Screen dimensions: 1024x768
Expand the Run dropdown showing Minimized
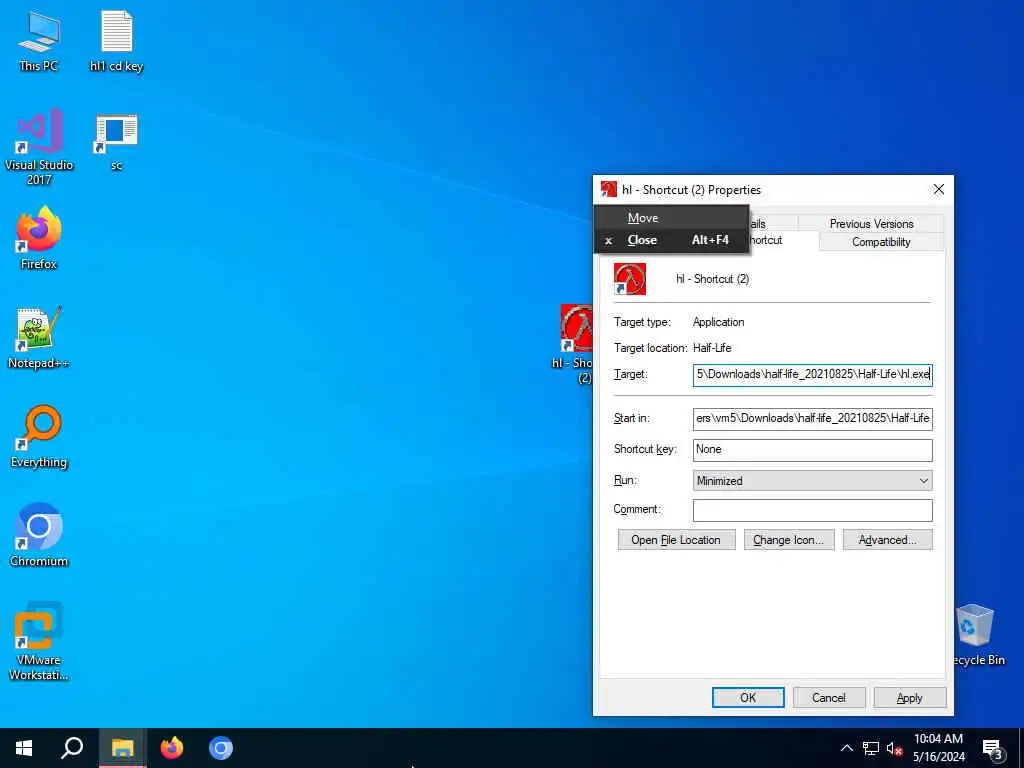(x=812, y=481)
